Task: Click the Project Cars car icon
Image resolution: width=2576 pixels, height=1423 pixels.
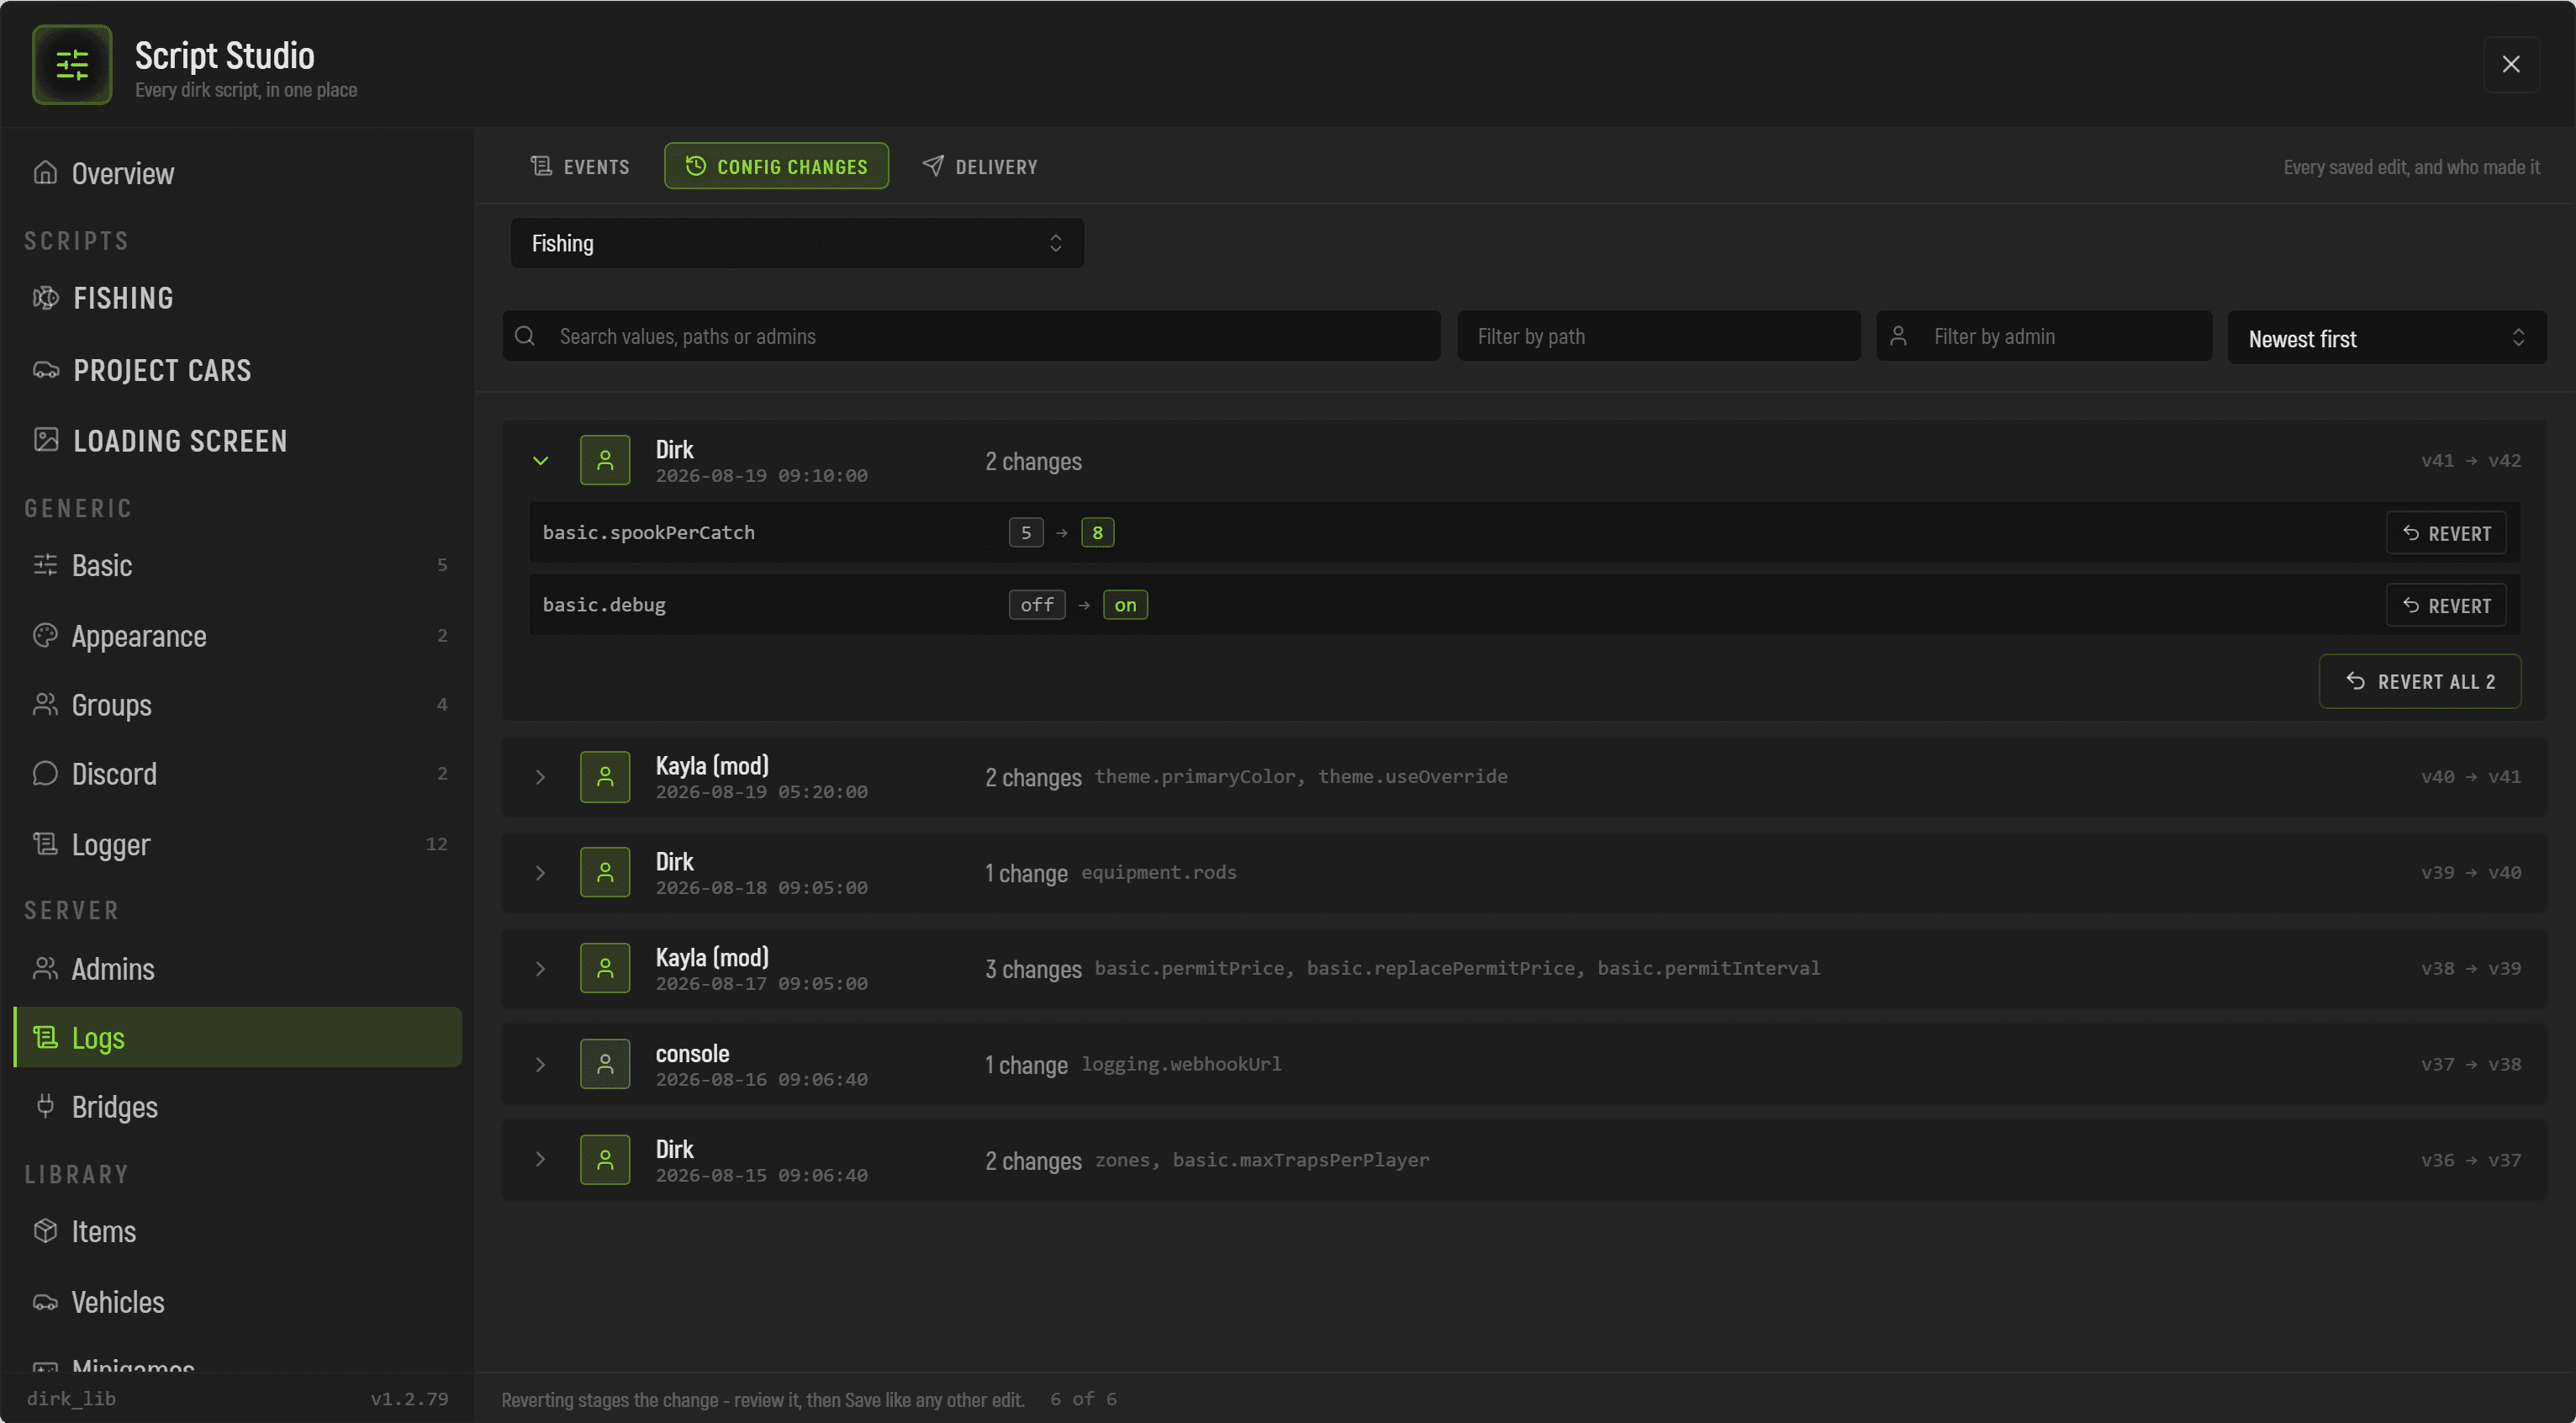Action: point(46,370)
